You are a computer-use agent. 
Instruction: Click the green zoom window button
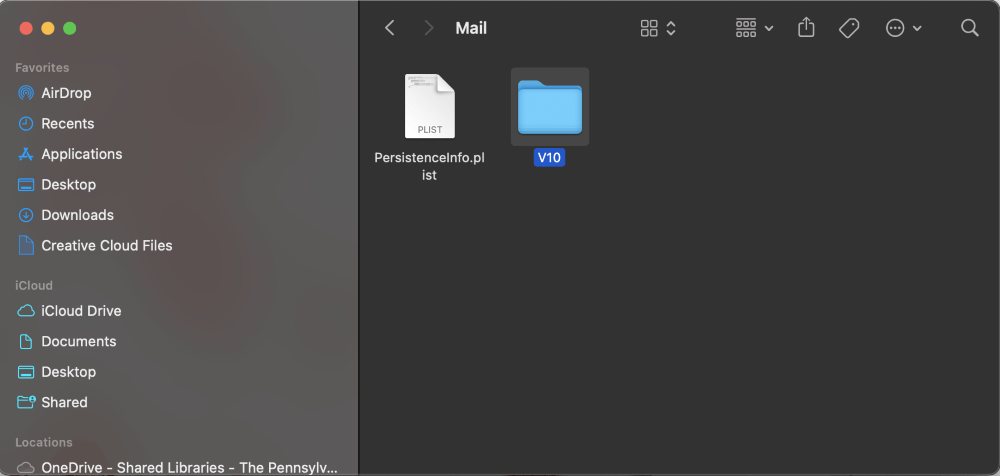coord(70,28)
